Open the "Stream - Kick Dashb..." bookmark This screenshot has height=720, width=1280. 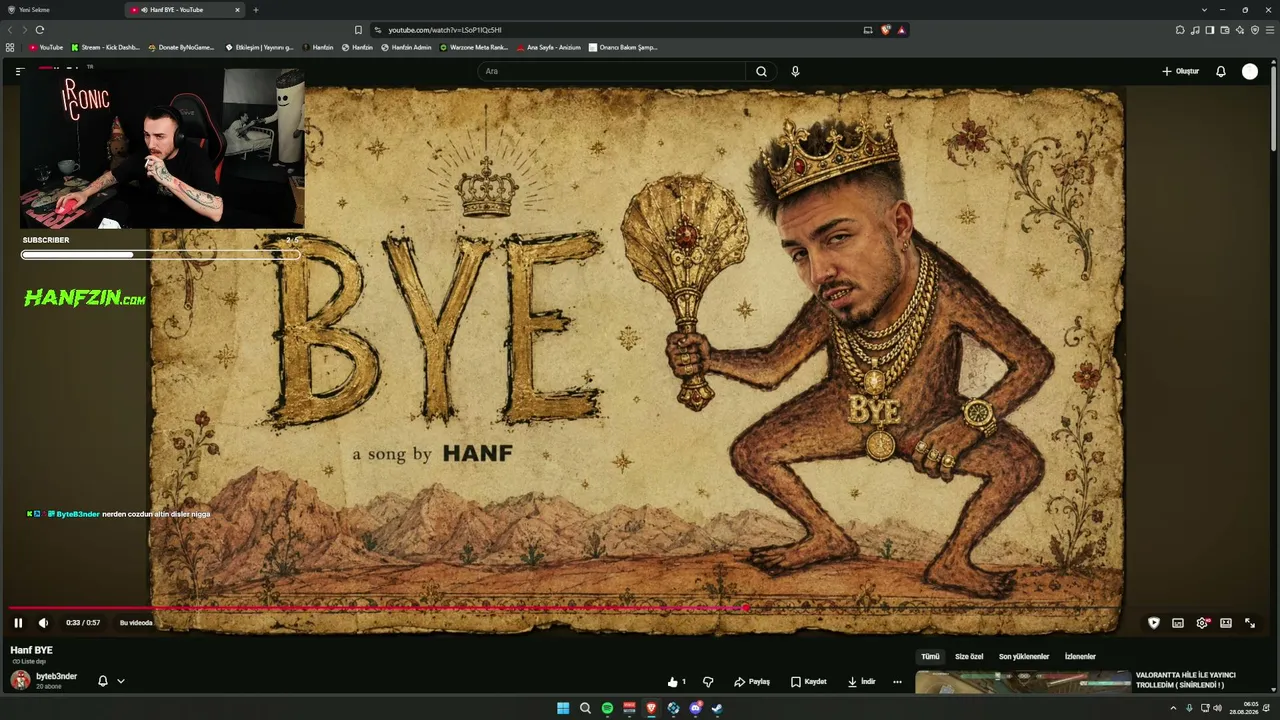click(105, 47)
